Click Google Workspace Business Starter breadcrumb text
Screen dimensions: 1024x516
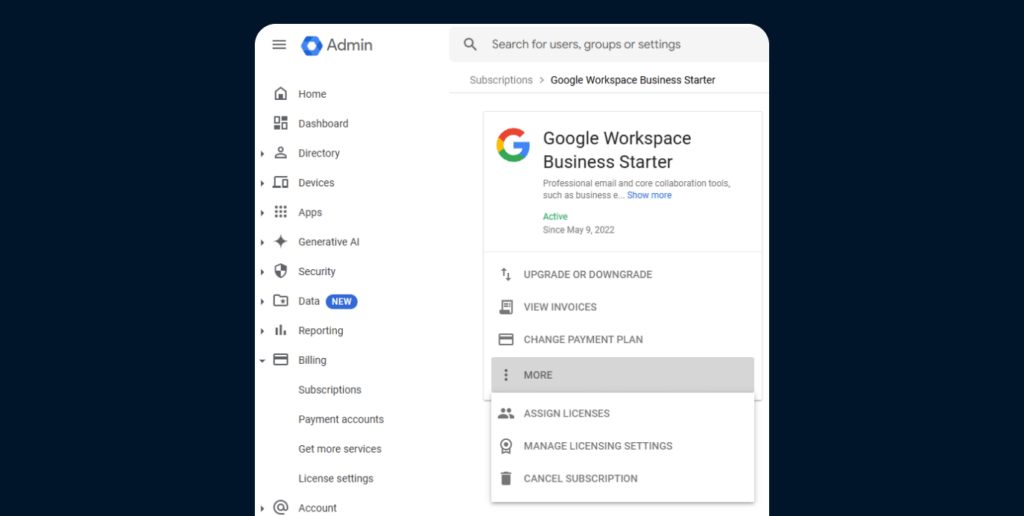click(x=633, y=80)
